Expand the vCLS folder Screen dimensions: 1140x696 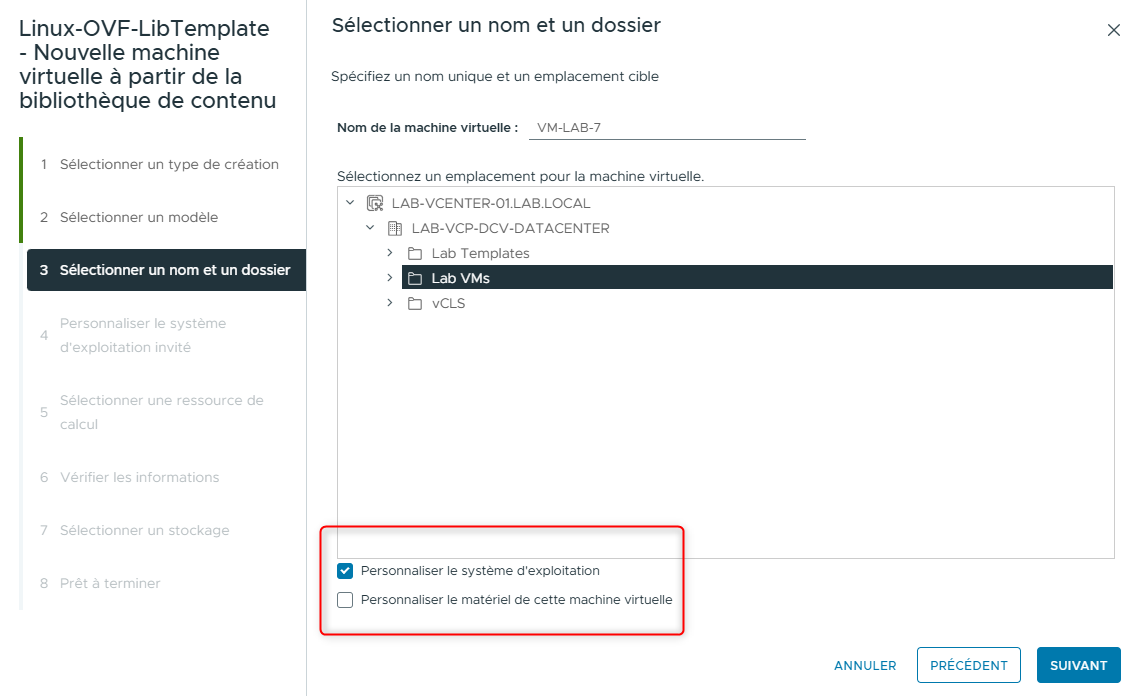(390, 303)
